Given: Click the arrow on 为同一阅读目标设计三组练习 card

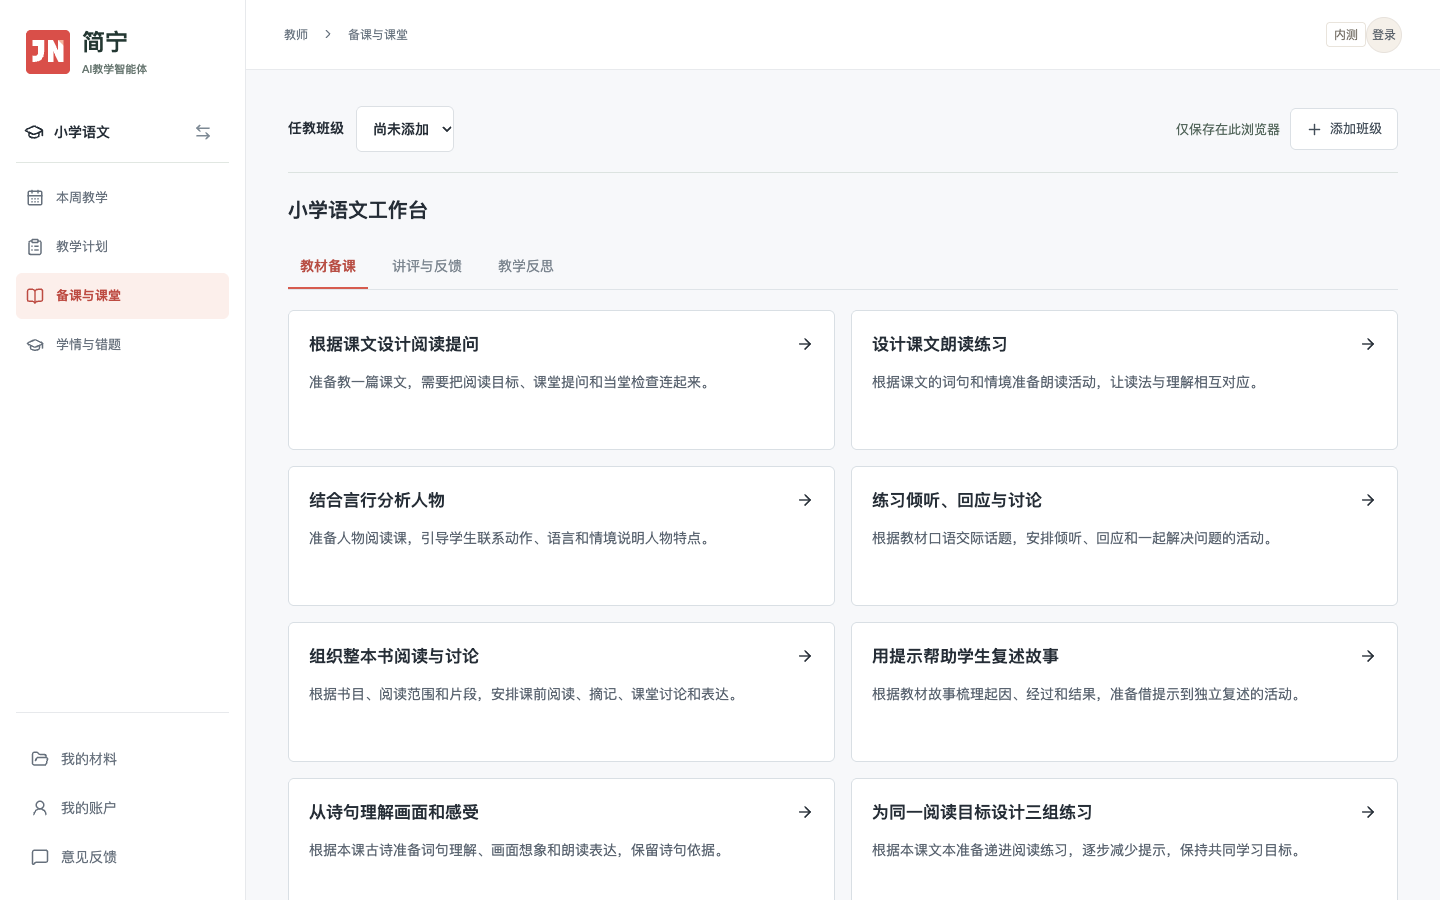Looking at the screenshot, I should tap(1368, 812).
